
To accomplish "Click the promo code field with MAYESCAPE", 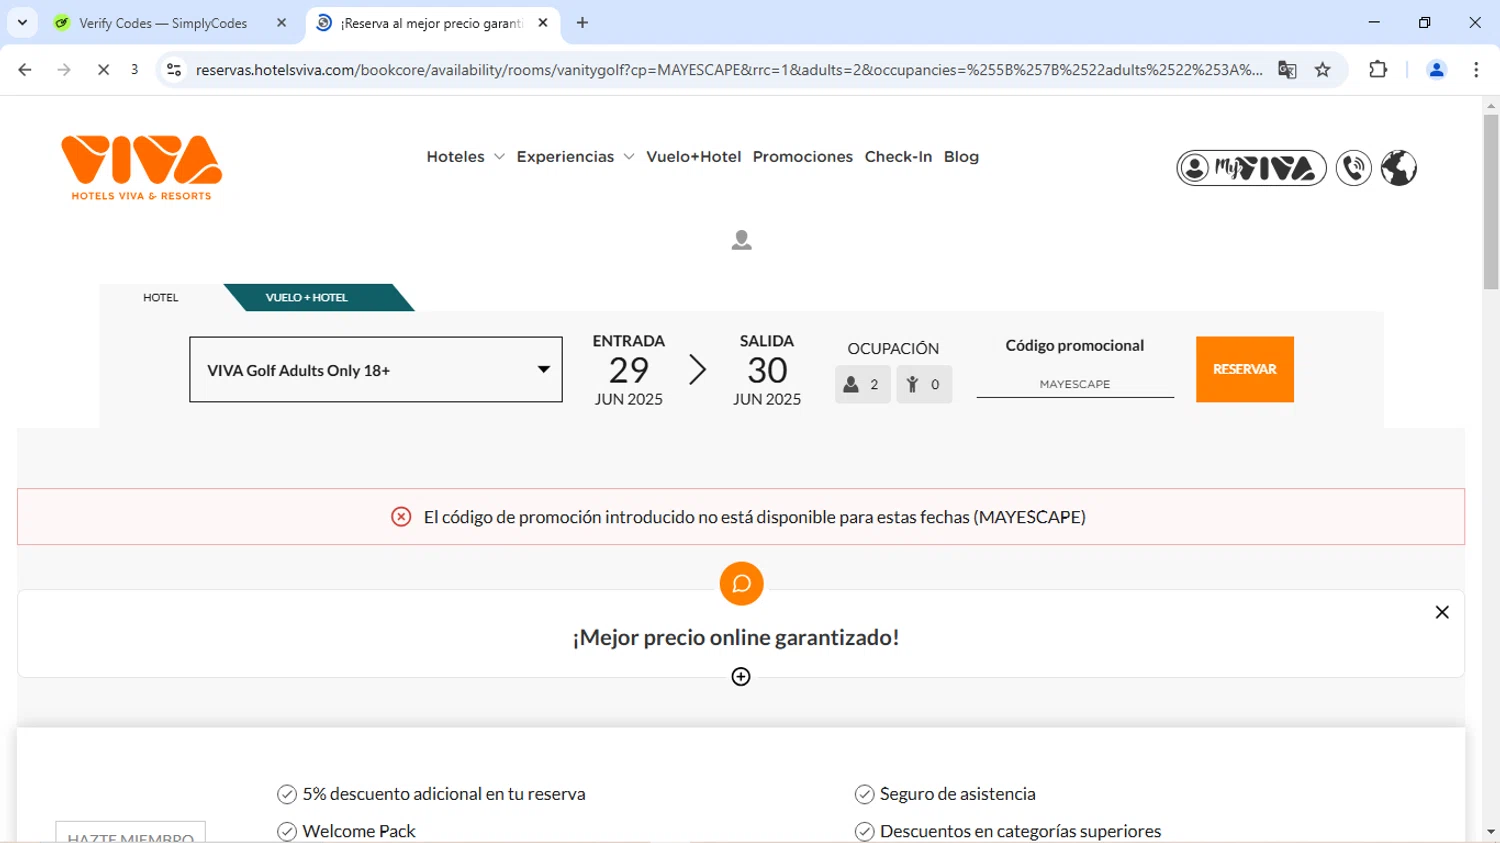I will pos(1075,384).
